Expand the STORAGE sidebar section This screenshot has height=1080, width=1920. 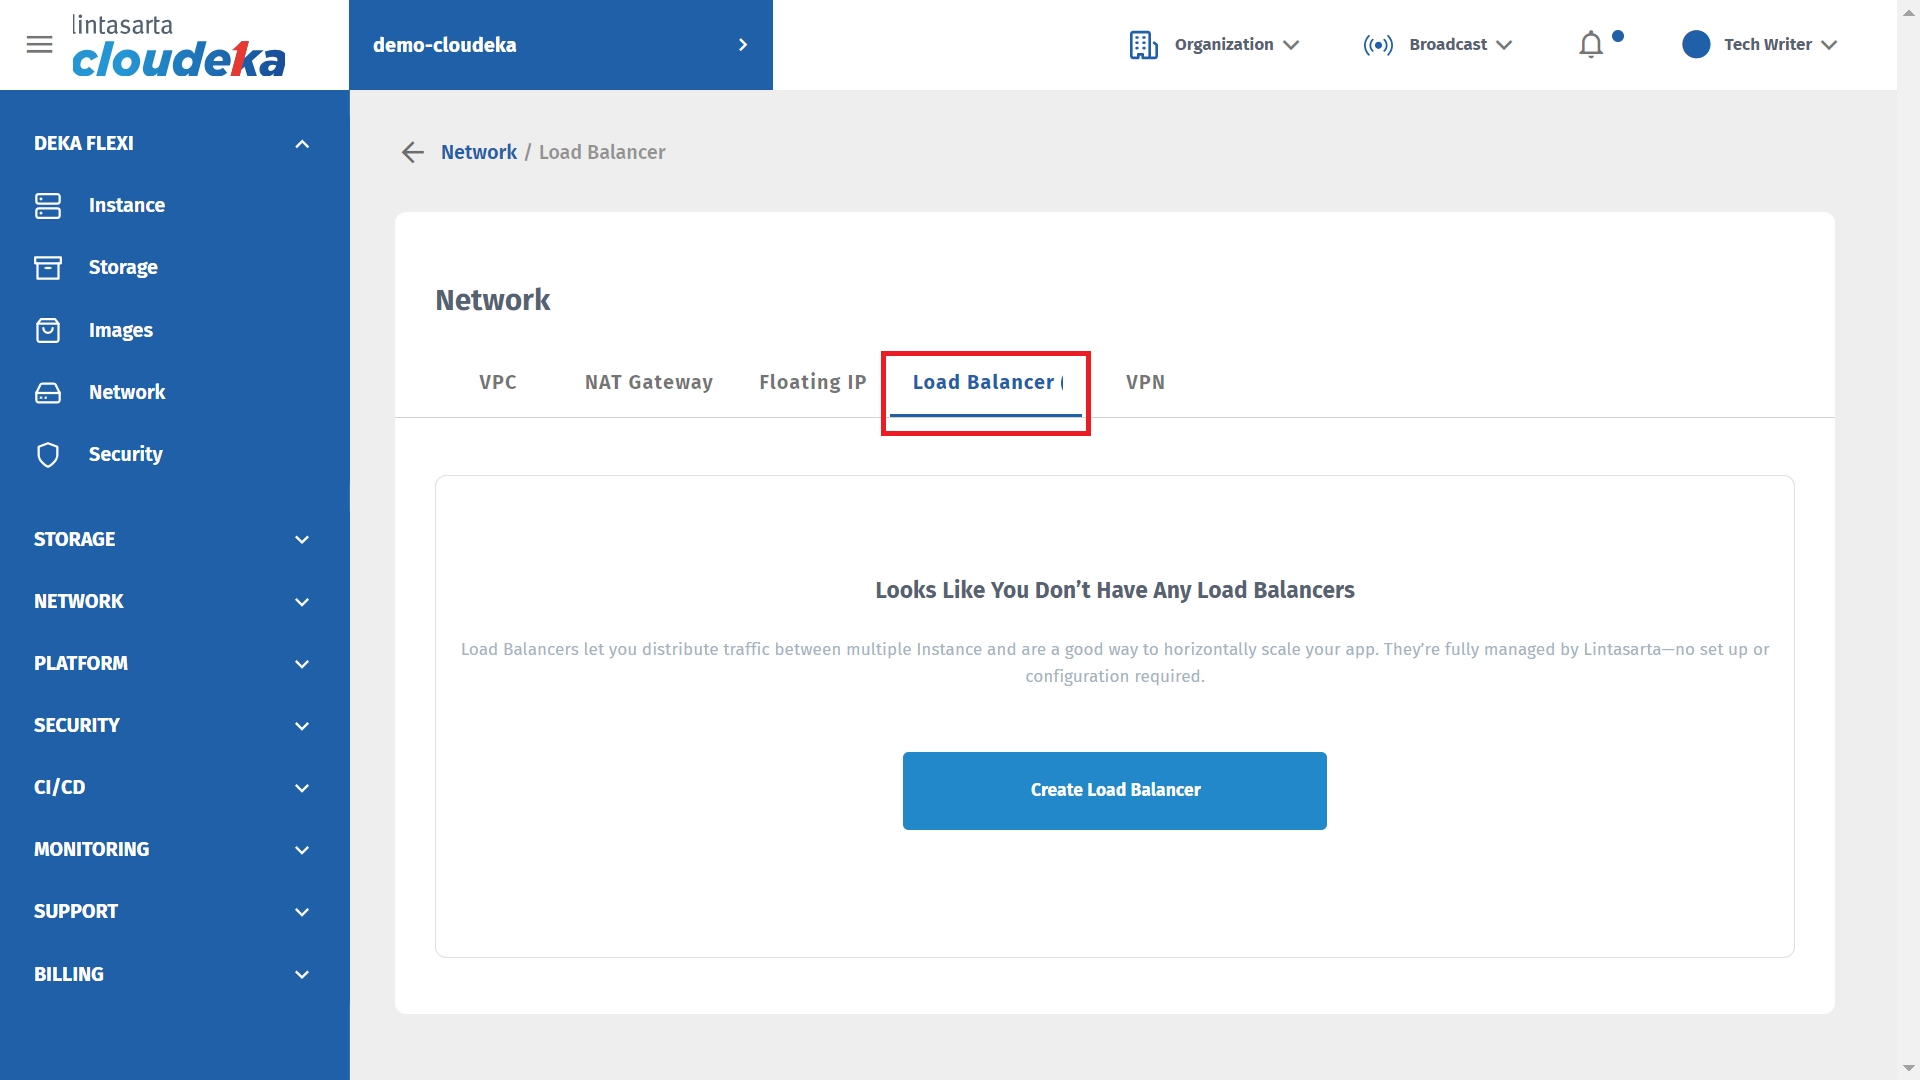click(x=302, y=540)
